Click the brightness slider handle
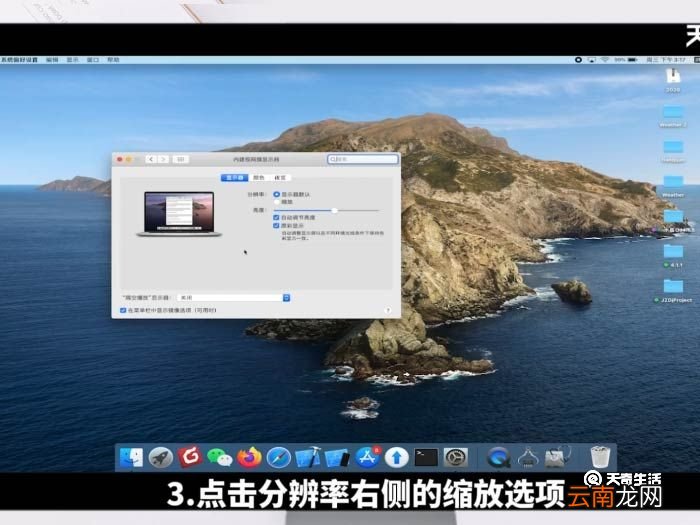 coord(334,210)
